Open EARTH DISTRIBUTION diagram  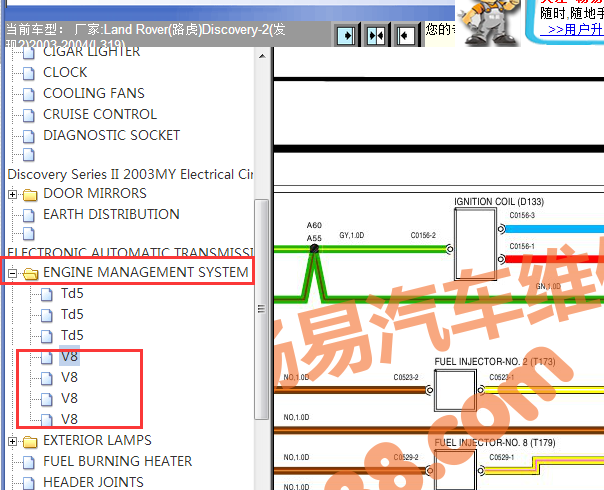coord(111,214)
